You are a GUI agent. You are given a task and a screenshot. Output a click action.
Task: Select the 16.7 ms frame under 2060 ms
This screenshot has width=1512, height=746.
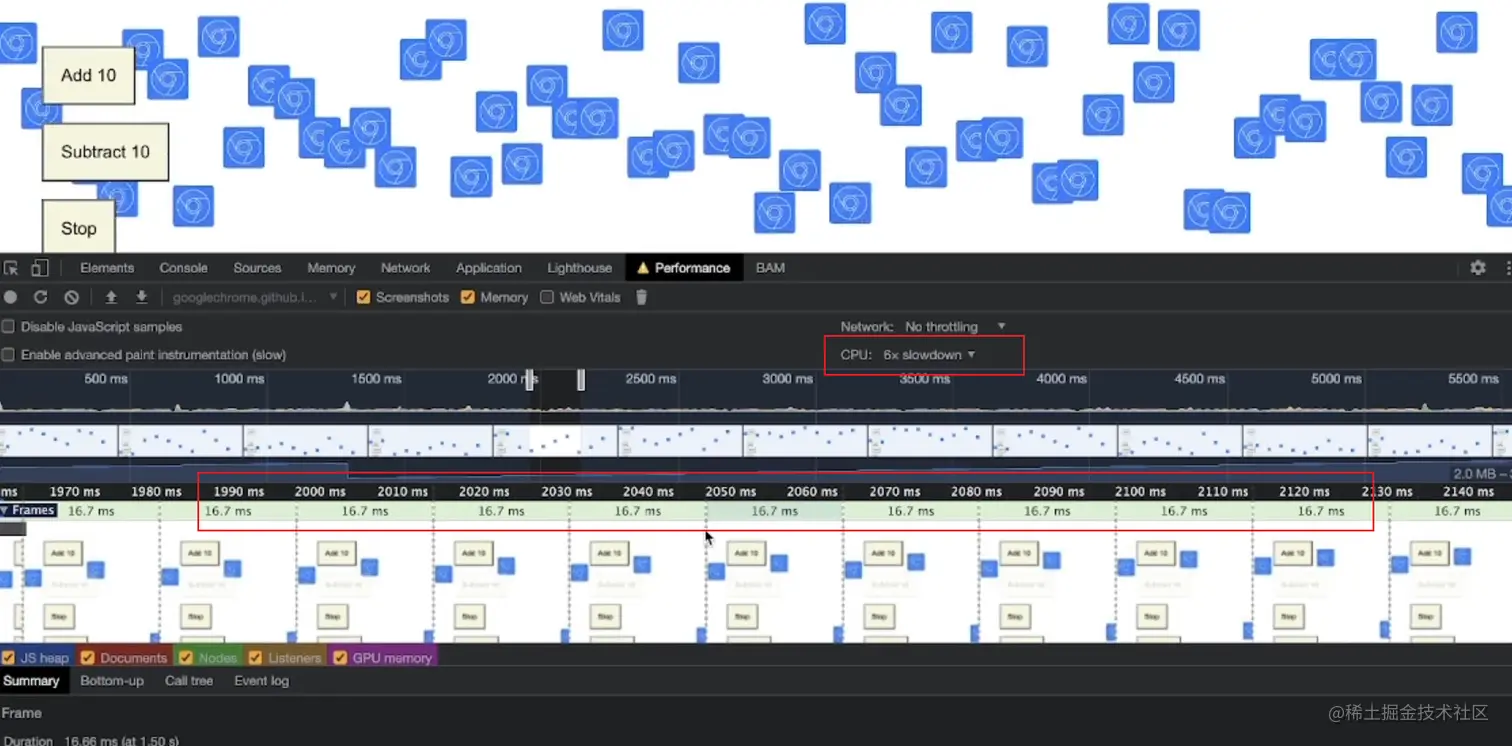774,511
